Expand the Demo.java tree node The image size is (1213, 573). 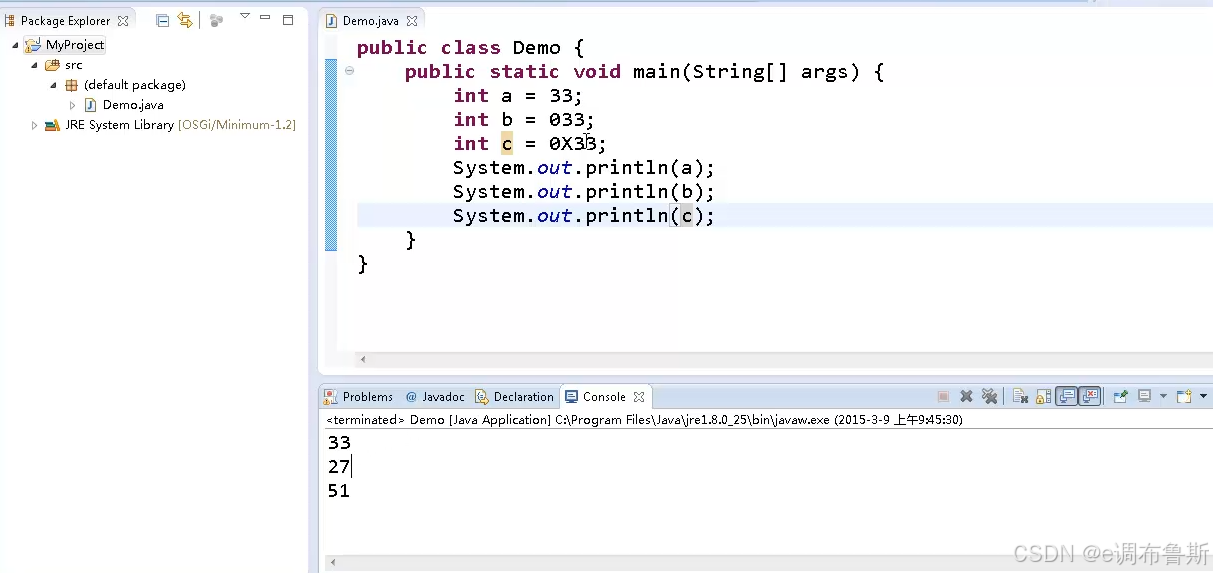(x=73, y=105)
